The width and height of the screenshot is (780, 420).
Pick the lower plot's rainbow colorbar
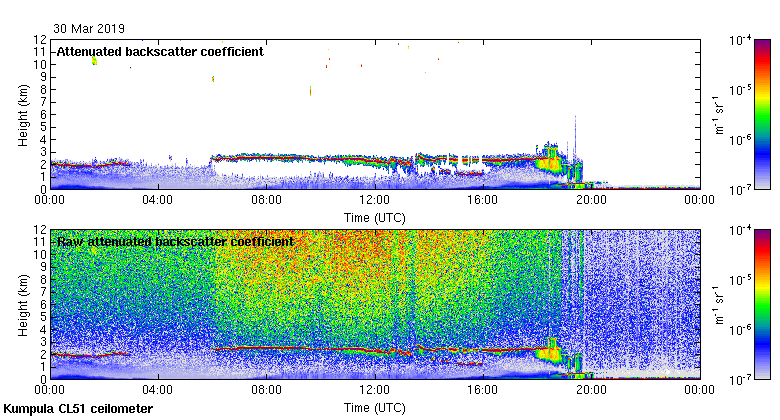(762, 305)
